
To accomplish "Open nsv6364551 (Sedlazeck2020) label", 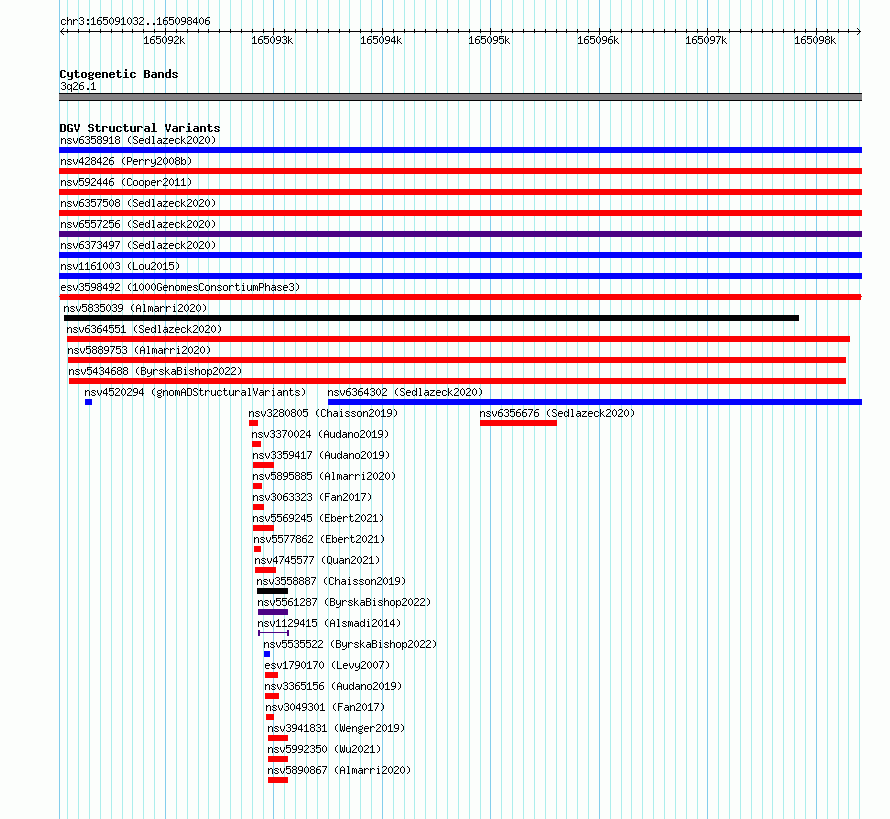I will [x=144, y=329].
